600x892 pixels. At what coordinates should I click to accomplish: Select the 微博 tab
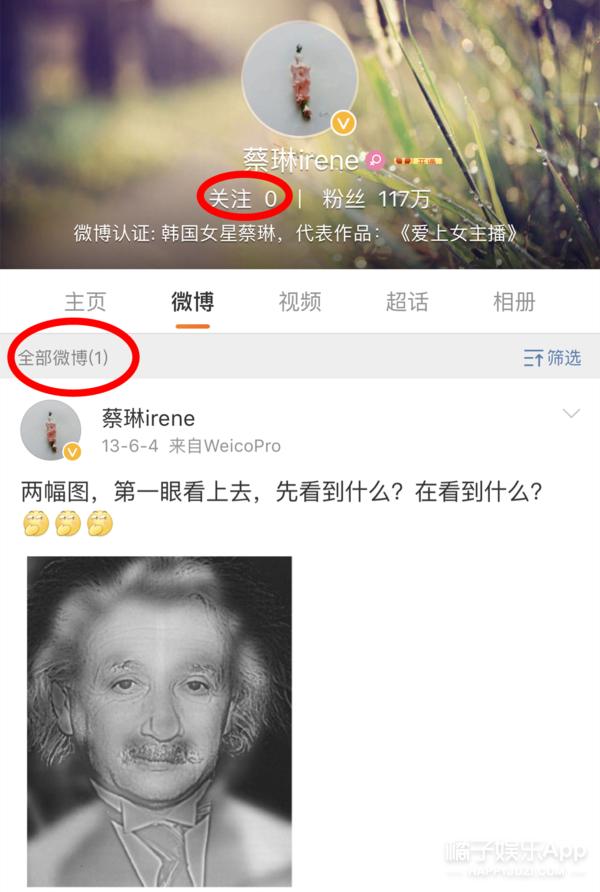click(193, 302)
